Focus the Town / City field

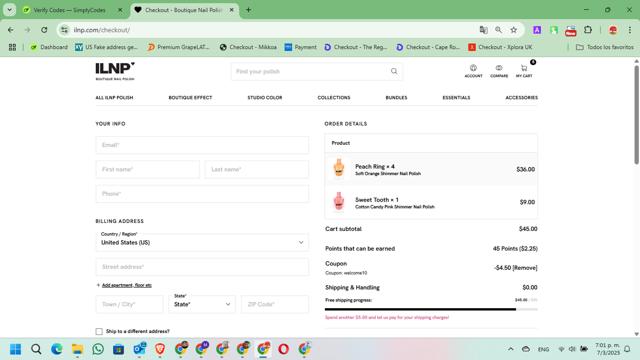129,304
